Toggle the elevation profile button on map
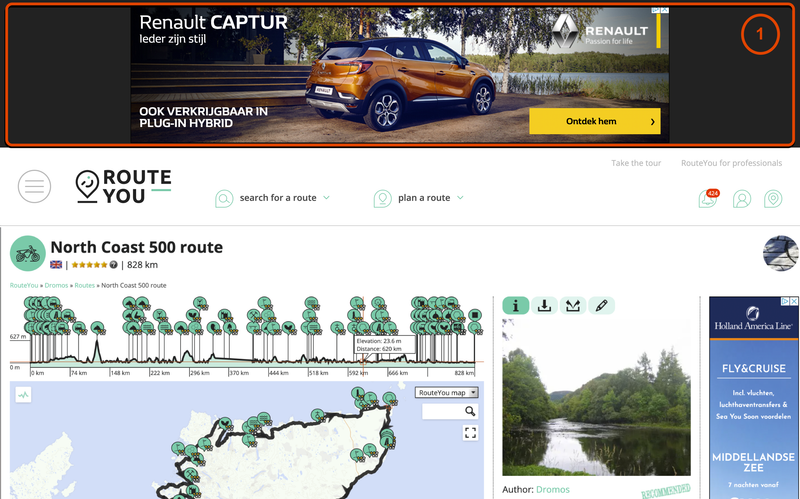The height and width of the screenshot is (499, 800). (23, 394)
